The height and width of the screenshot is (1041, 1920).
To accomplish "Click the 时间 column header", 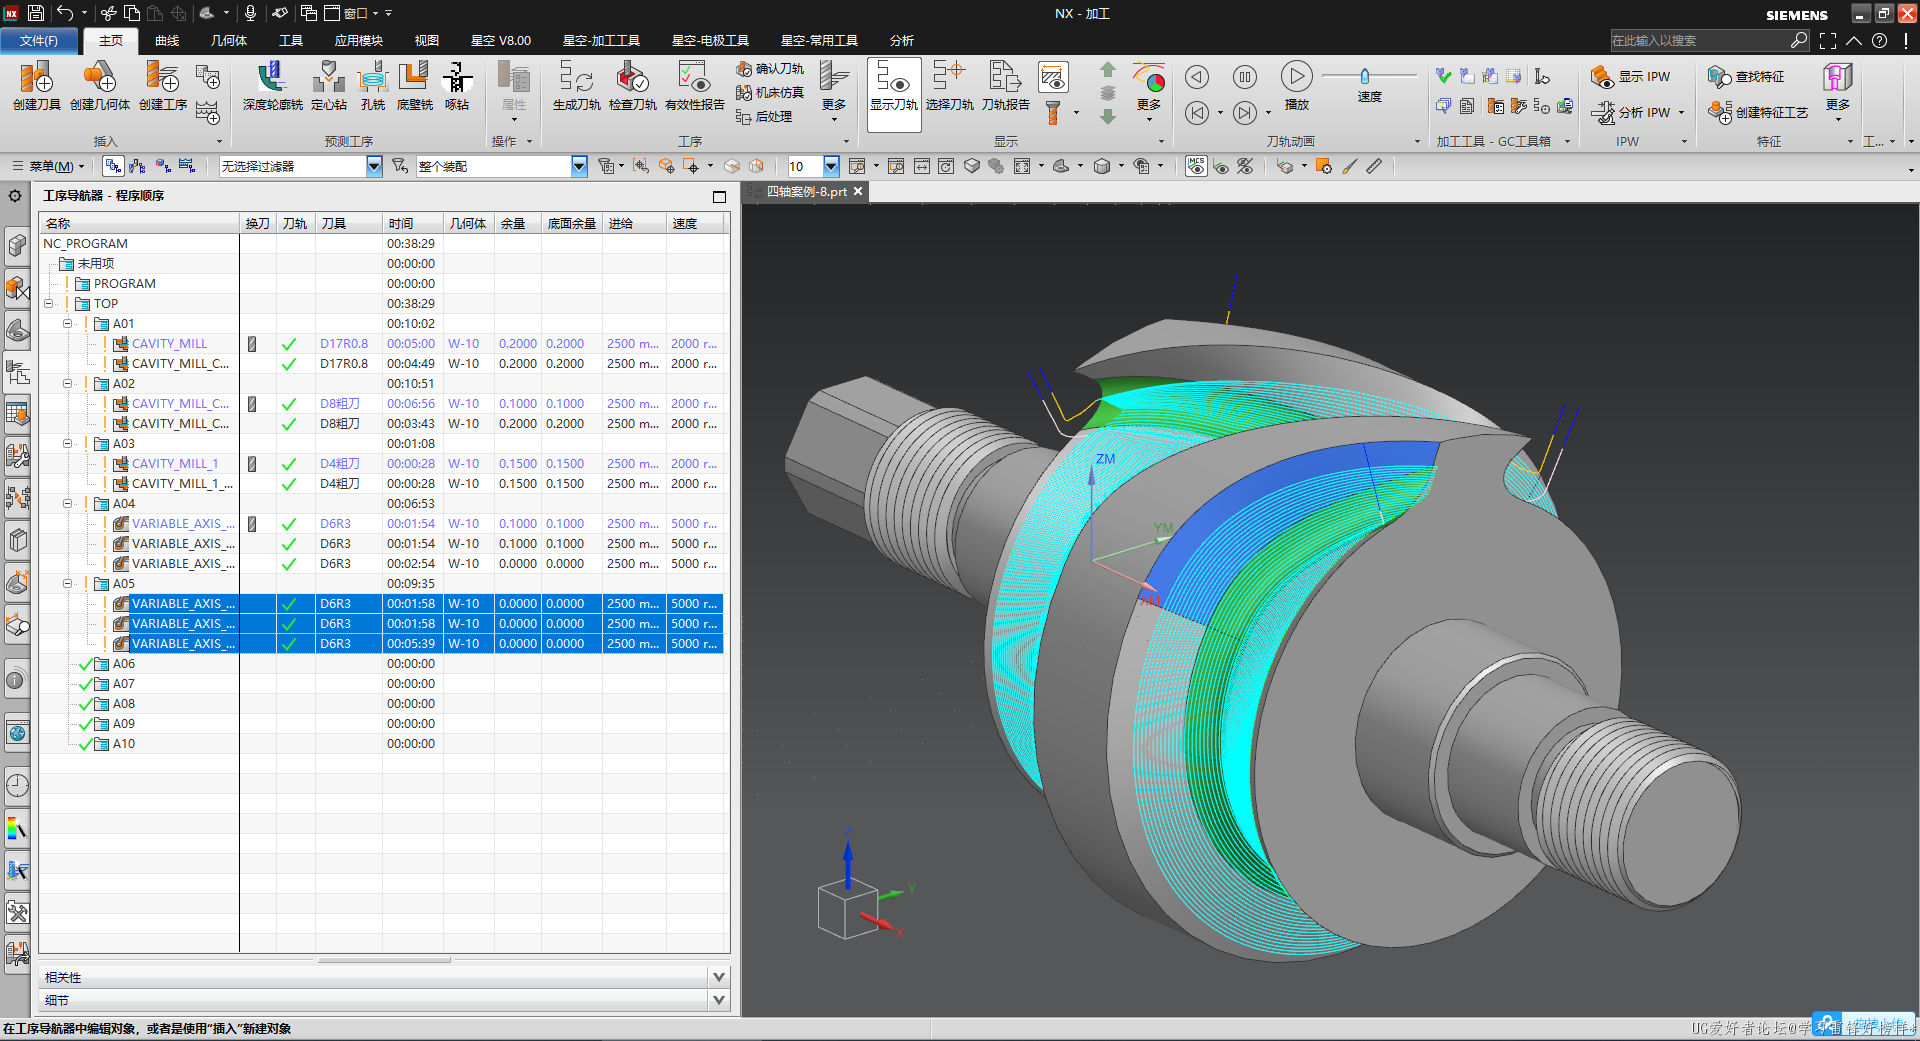I will click(412, 223).
